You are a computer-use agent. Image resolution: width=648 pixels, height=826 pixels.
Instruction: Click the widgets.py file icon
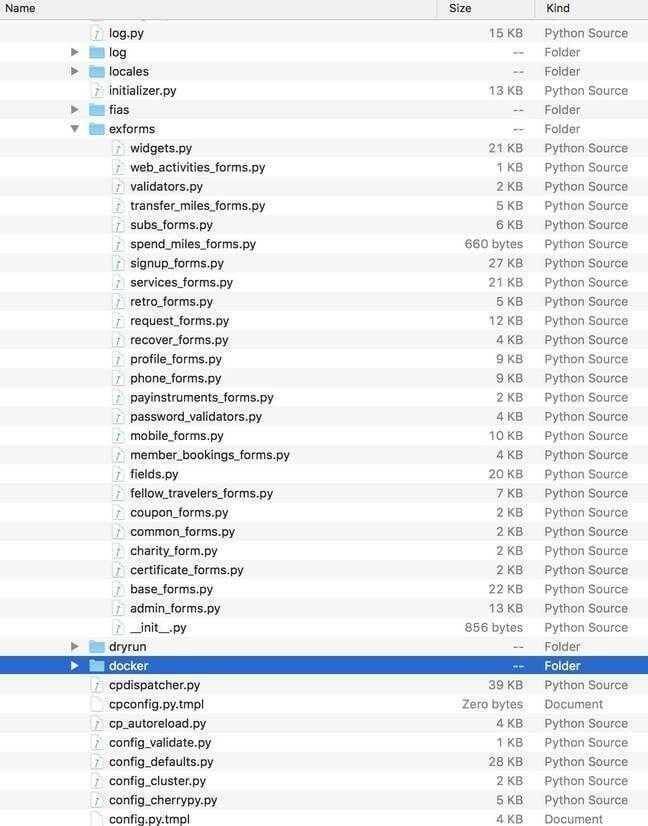119,149
